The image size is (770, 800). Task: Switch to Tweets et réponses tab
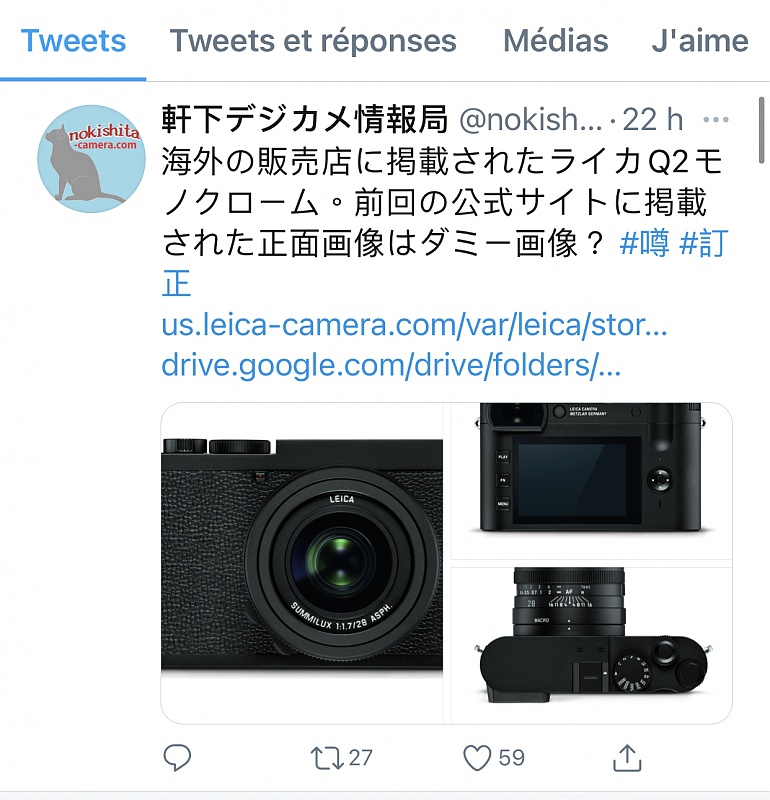click(313, 41)
